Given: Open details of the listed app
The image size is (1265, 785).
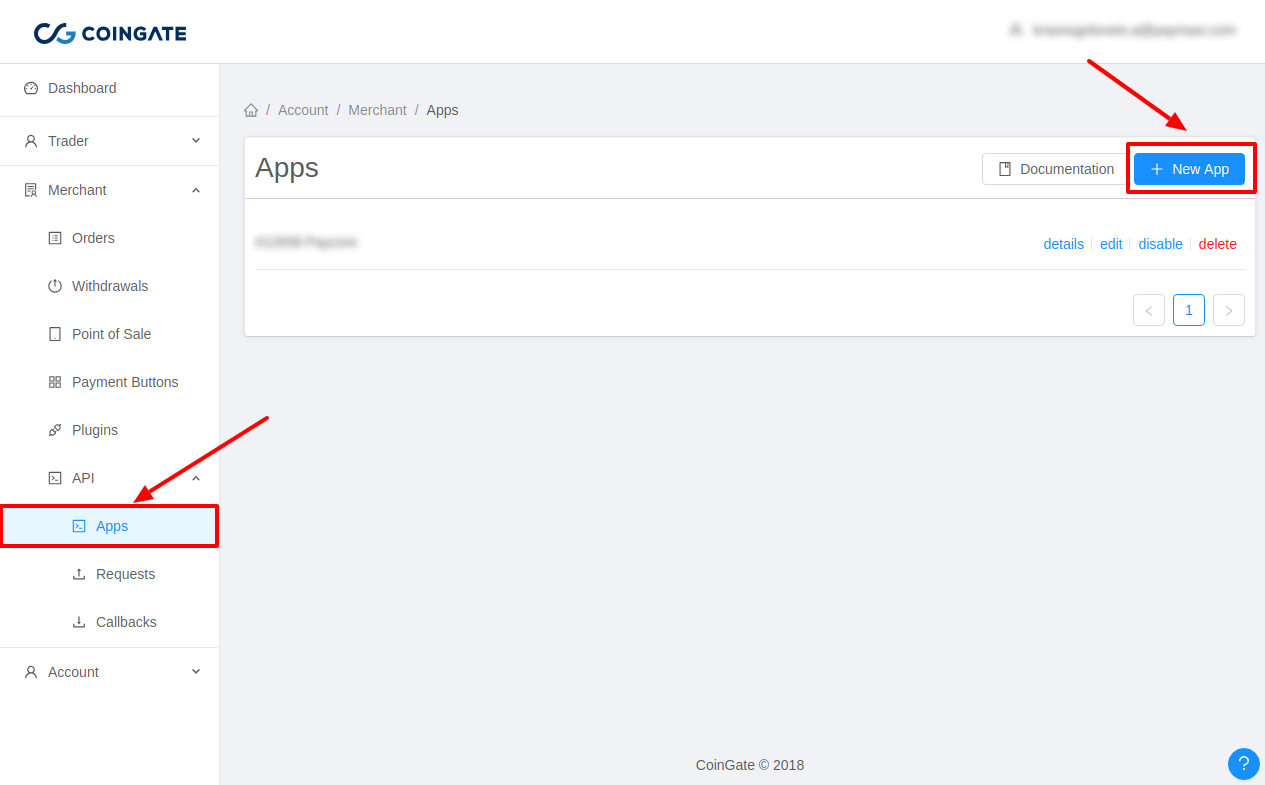Looking at the screenshot, I should pyautogui.click(x=1063, y=244).
